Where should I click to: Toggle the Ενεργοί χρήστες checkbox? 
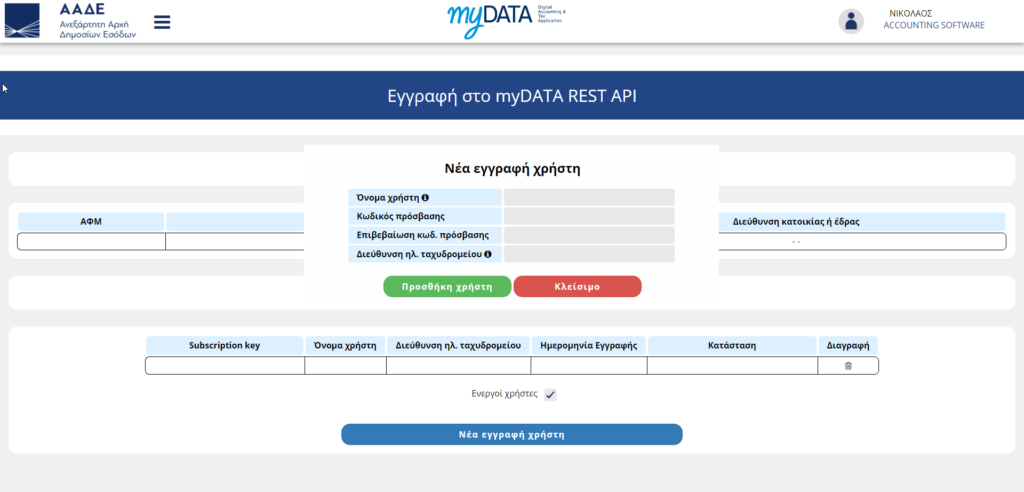550,395
